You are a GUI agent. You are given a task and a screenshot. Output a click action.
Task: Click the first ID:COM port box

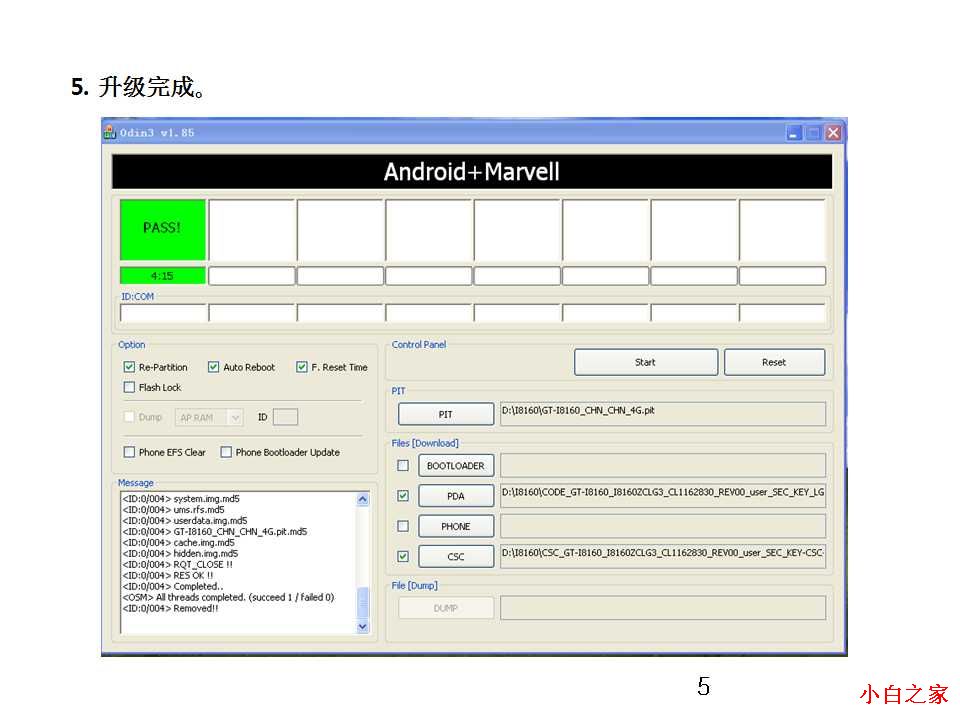pos(163,313)
